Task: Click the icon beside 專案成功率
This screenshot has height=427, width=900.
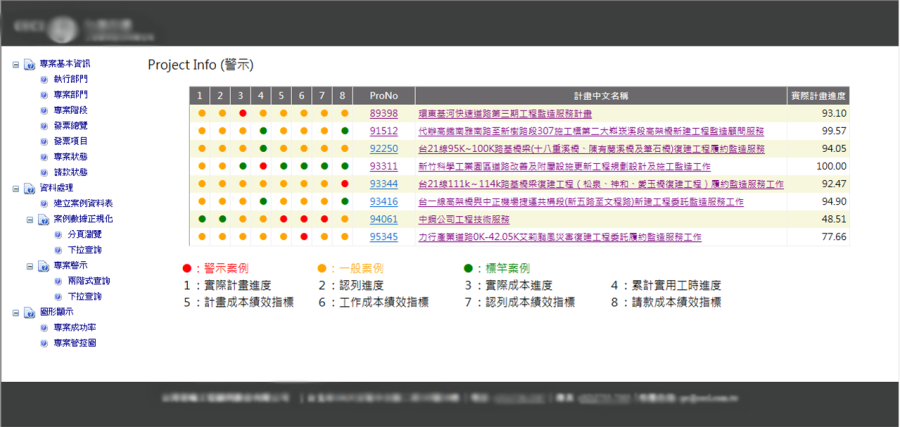Action: 44,327
